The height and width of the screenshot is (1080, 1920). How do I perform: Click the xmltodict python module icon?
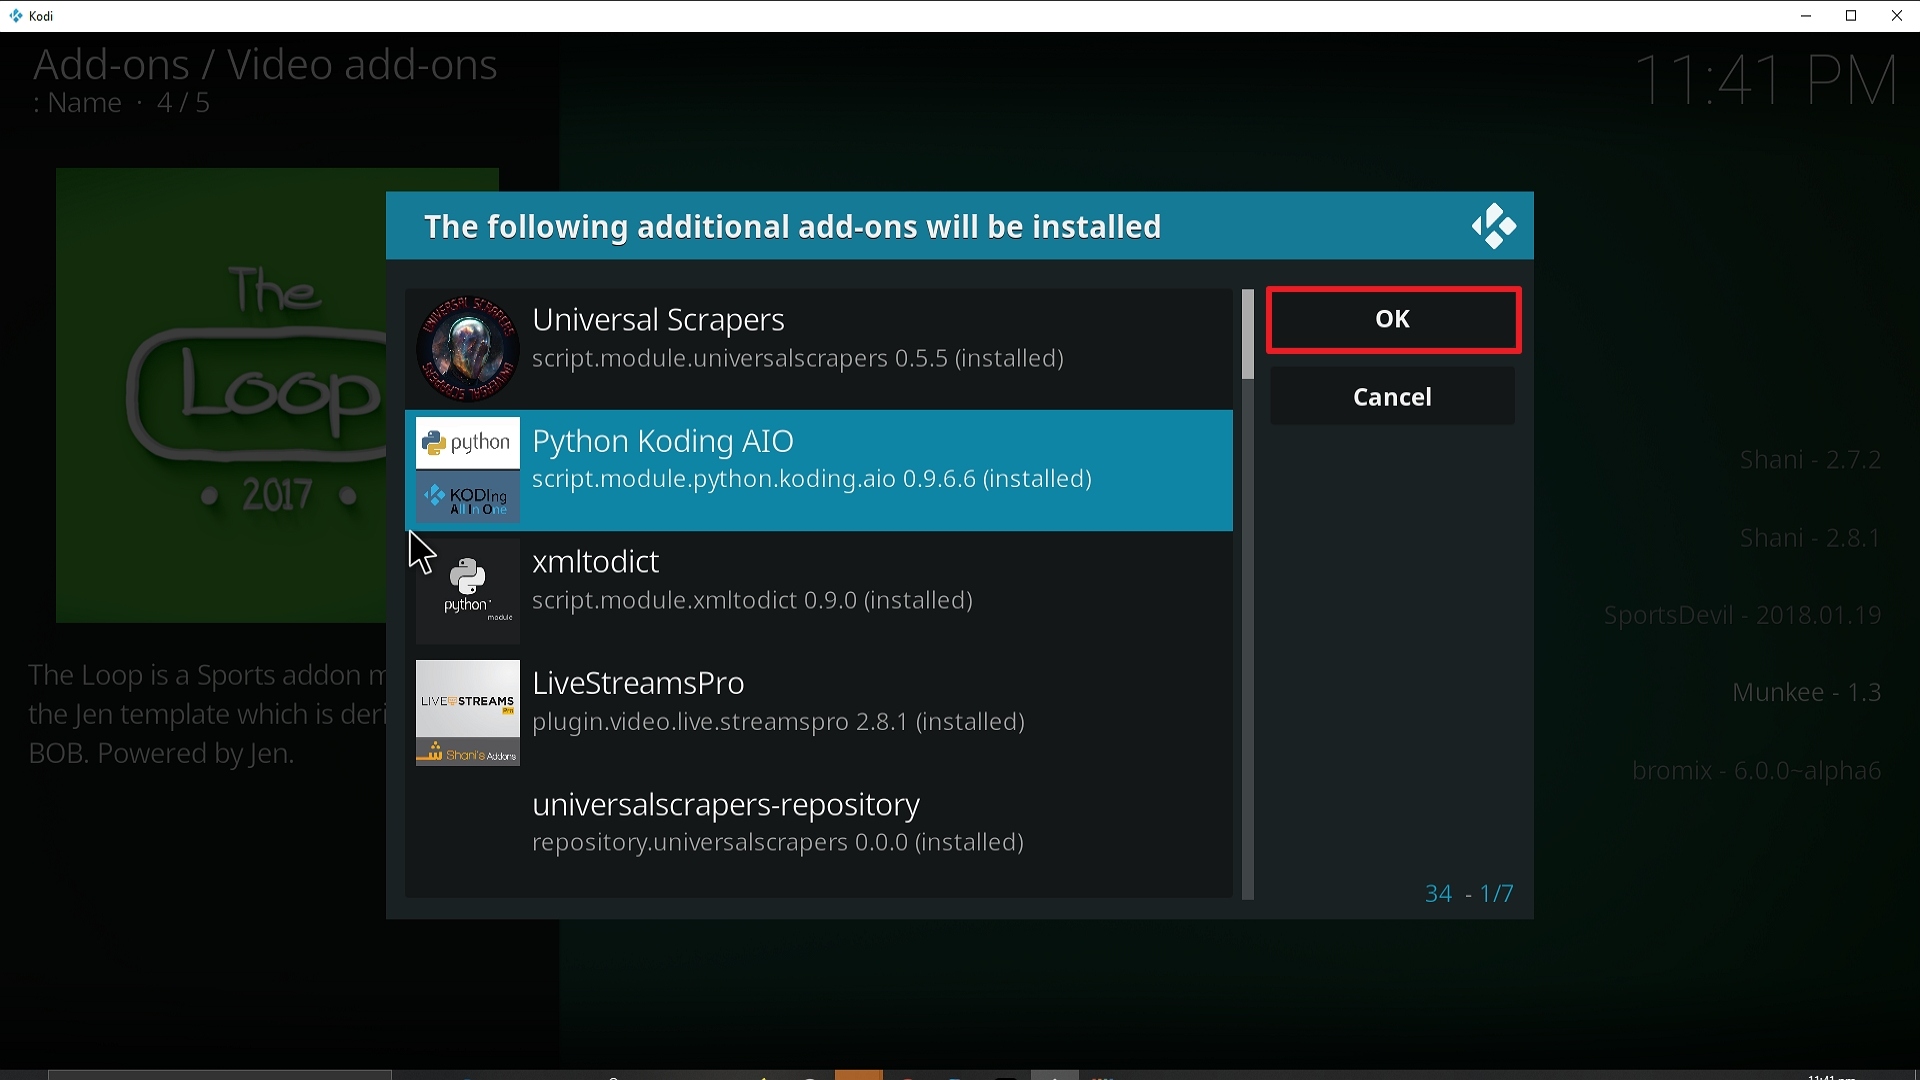click(467, 591)
